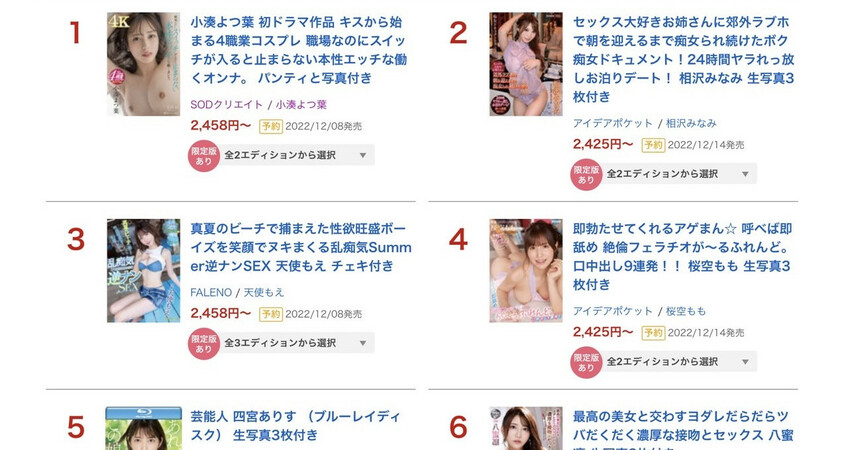Open the rank 5 Blu-ray cover thumbnail
850x450 pixels.
[x=144, y=428]
